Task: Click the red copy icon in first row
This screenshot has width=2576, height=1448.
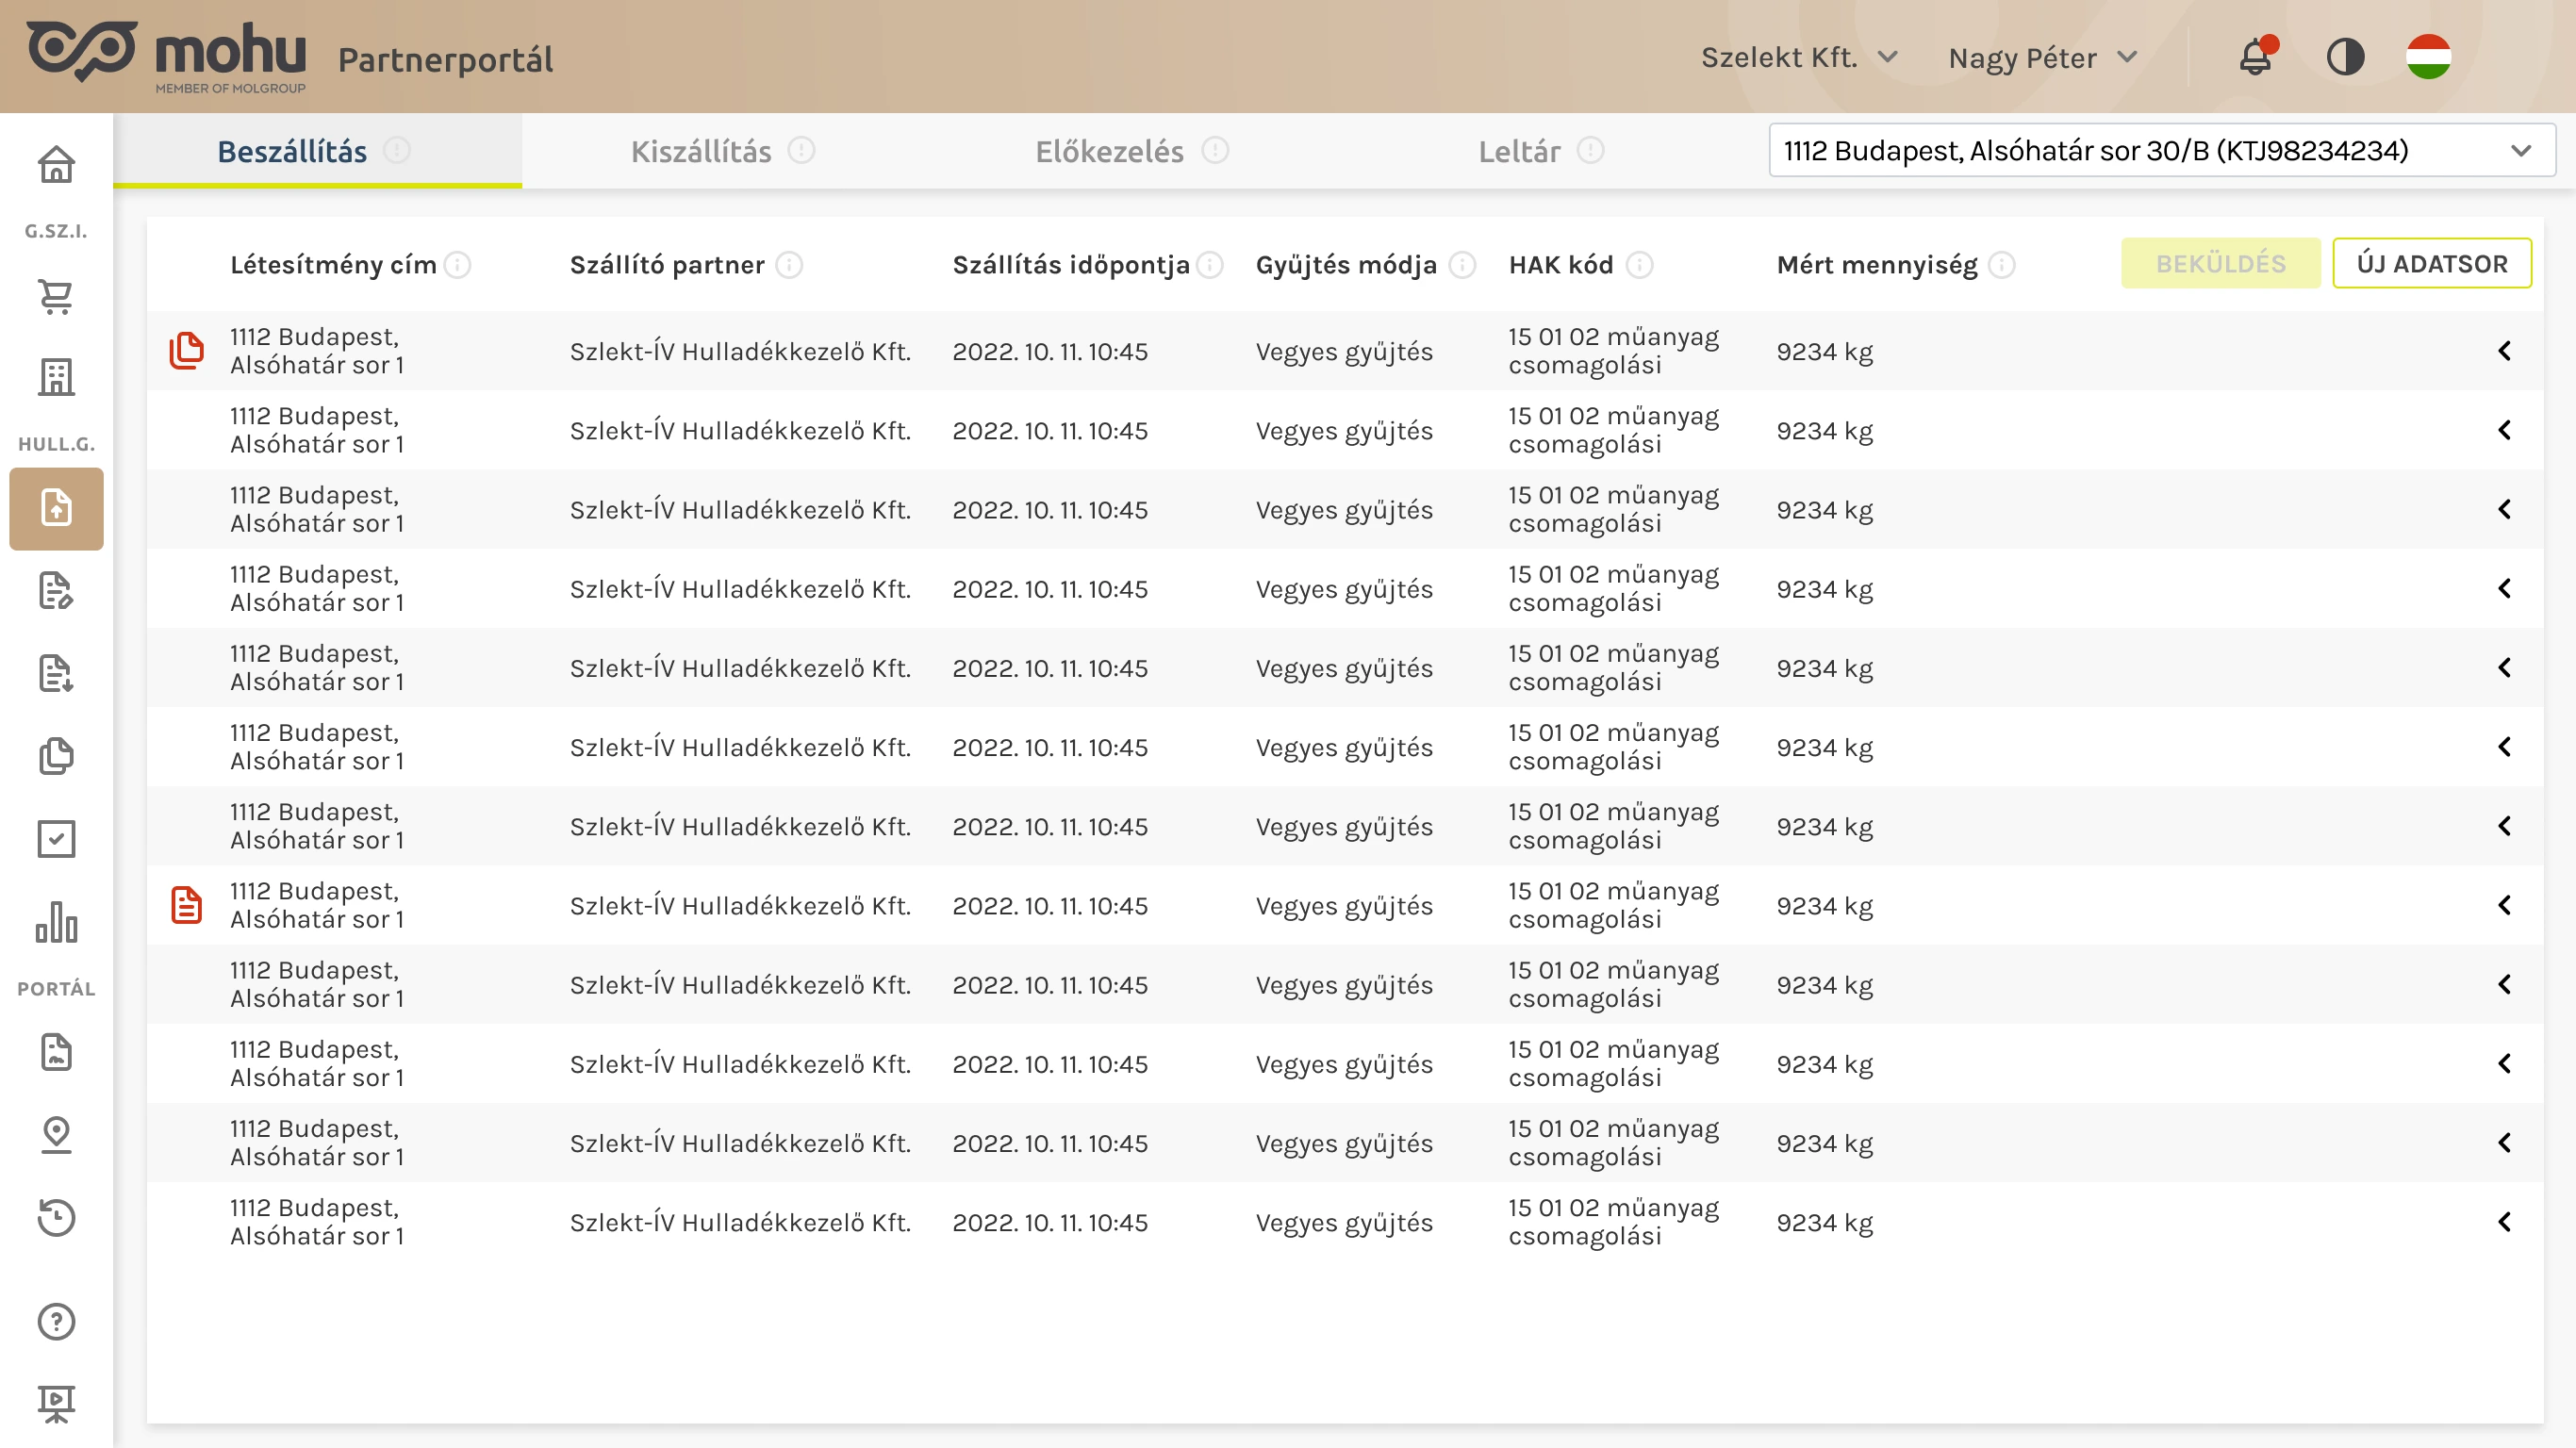Action: coord(186,351)
